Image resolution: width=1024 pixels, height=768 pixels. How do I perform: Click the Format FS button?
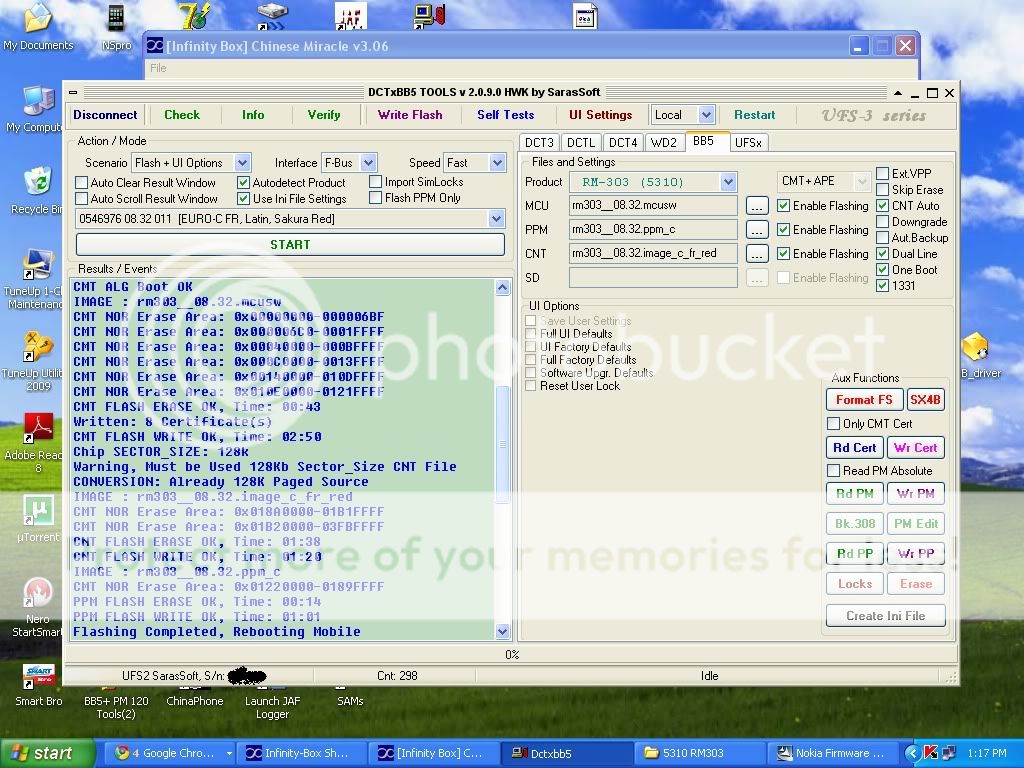(x=864, y=400)
